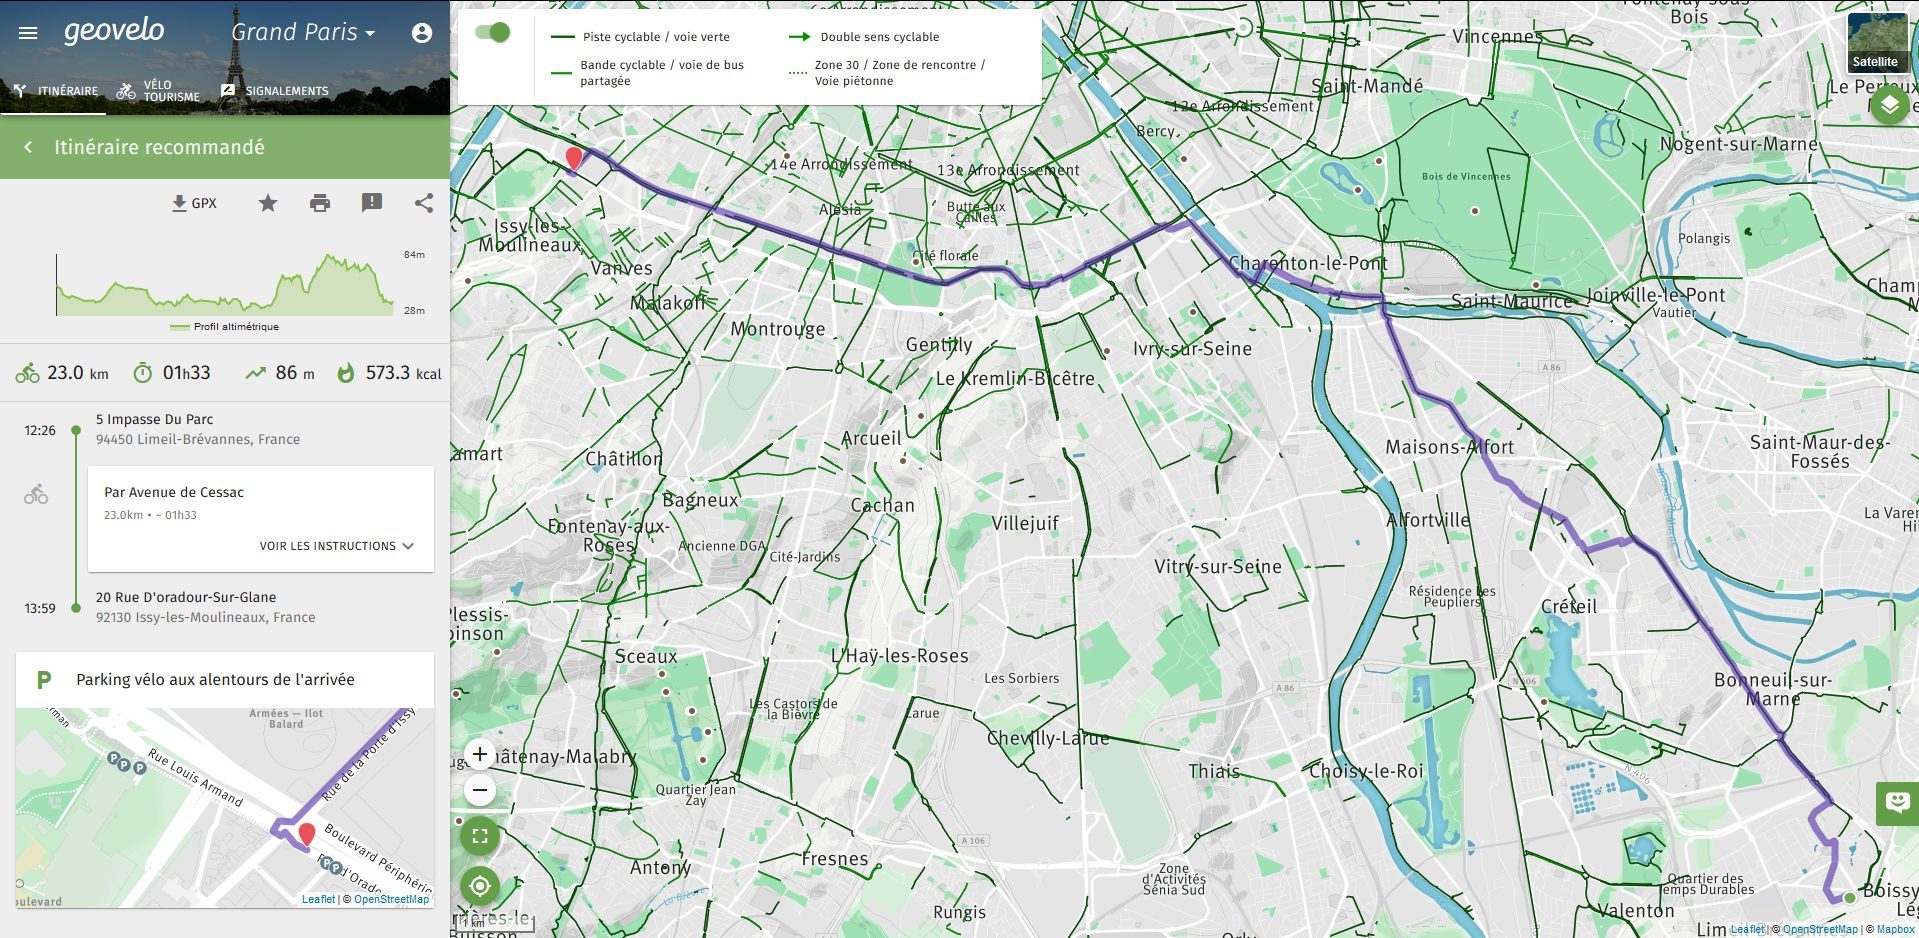Add route to favorites with star icon
The image size is (1919, 938).
point(268,203)
